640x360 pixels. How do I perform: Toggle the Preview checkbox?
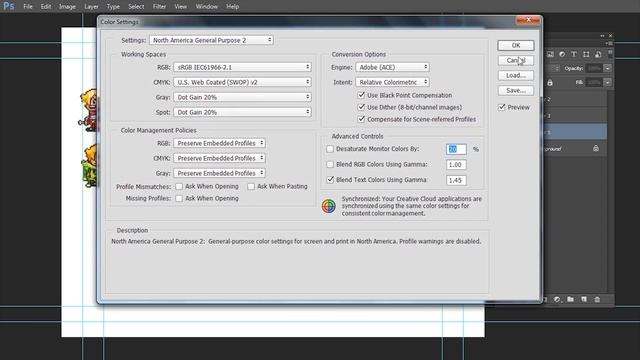pyautogui.click(x=502, y=107)
